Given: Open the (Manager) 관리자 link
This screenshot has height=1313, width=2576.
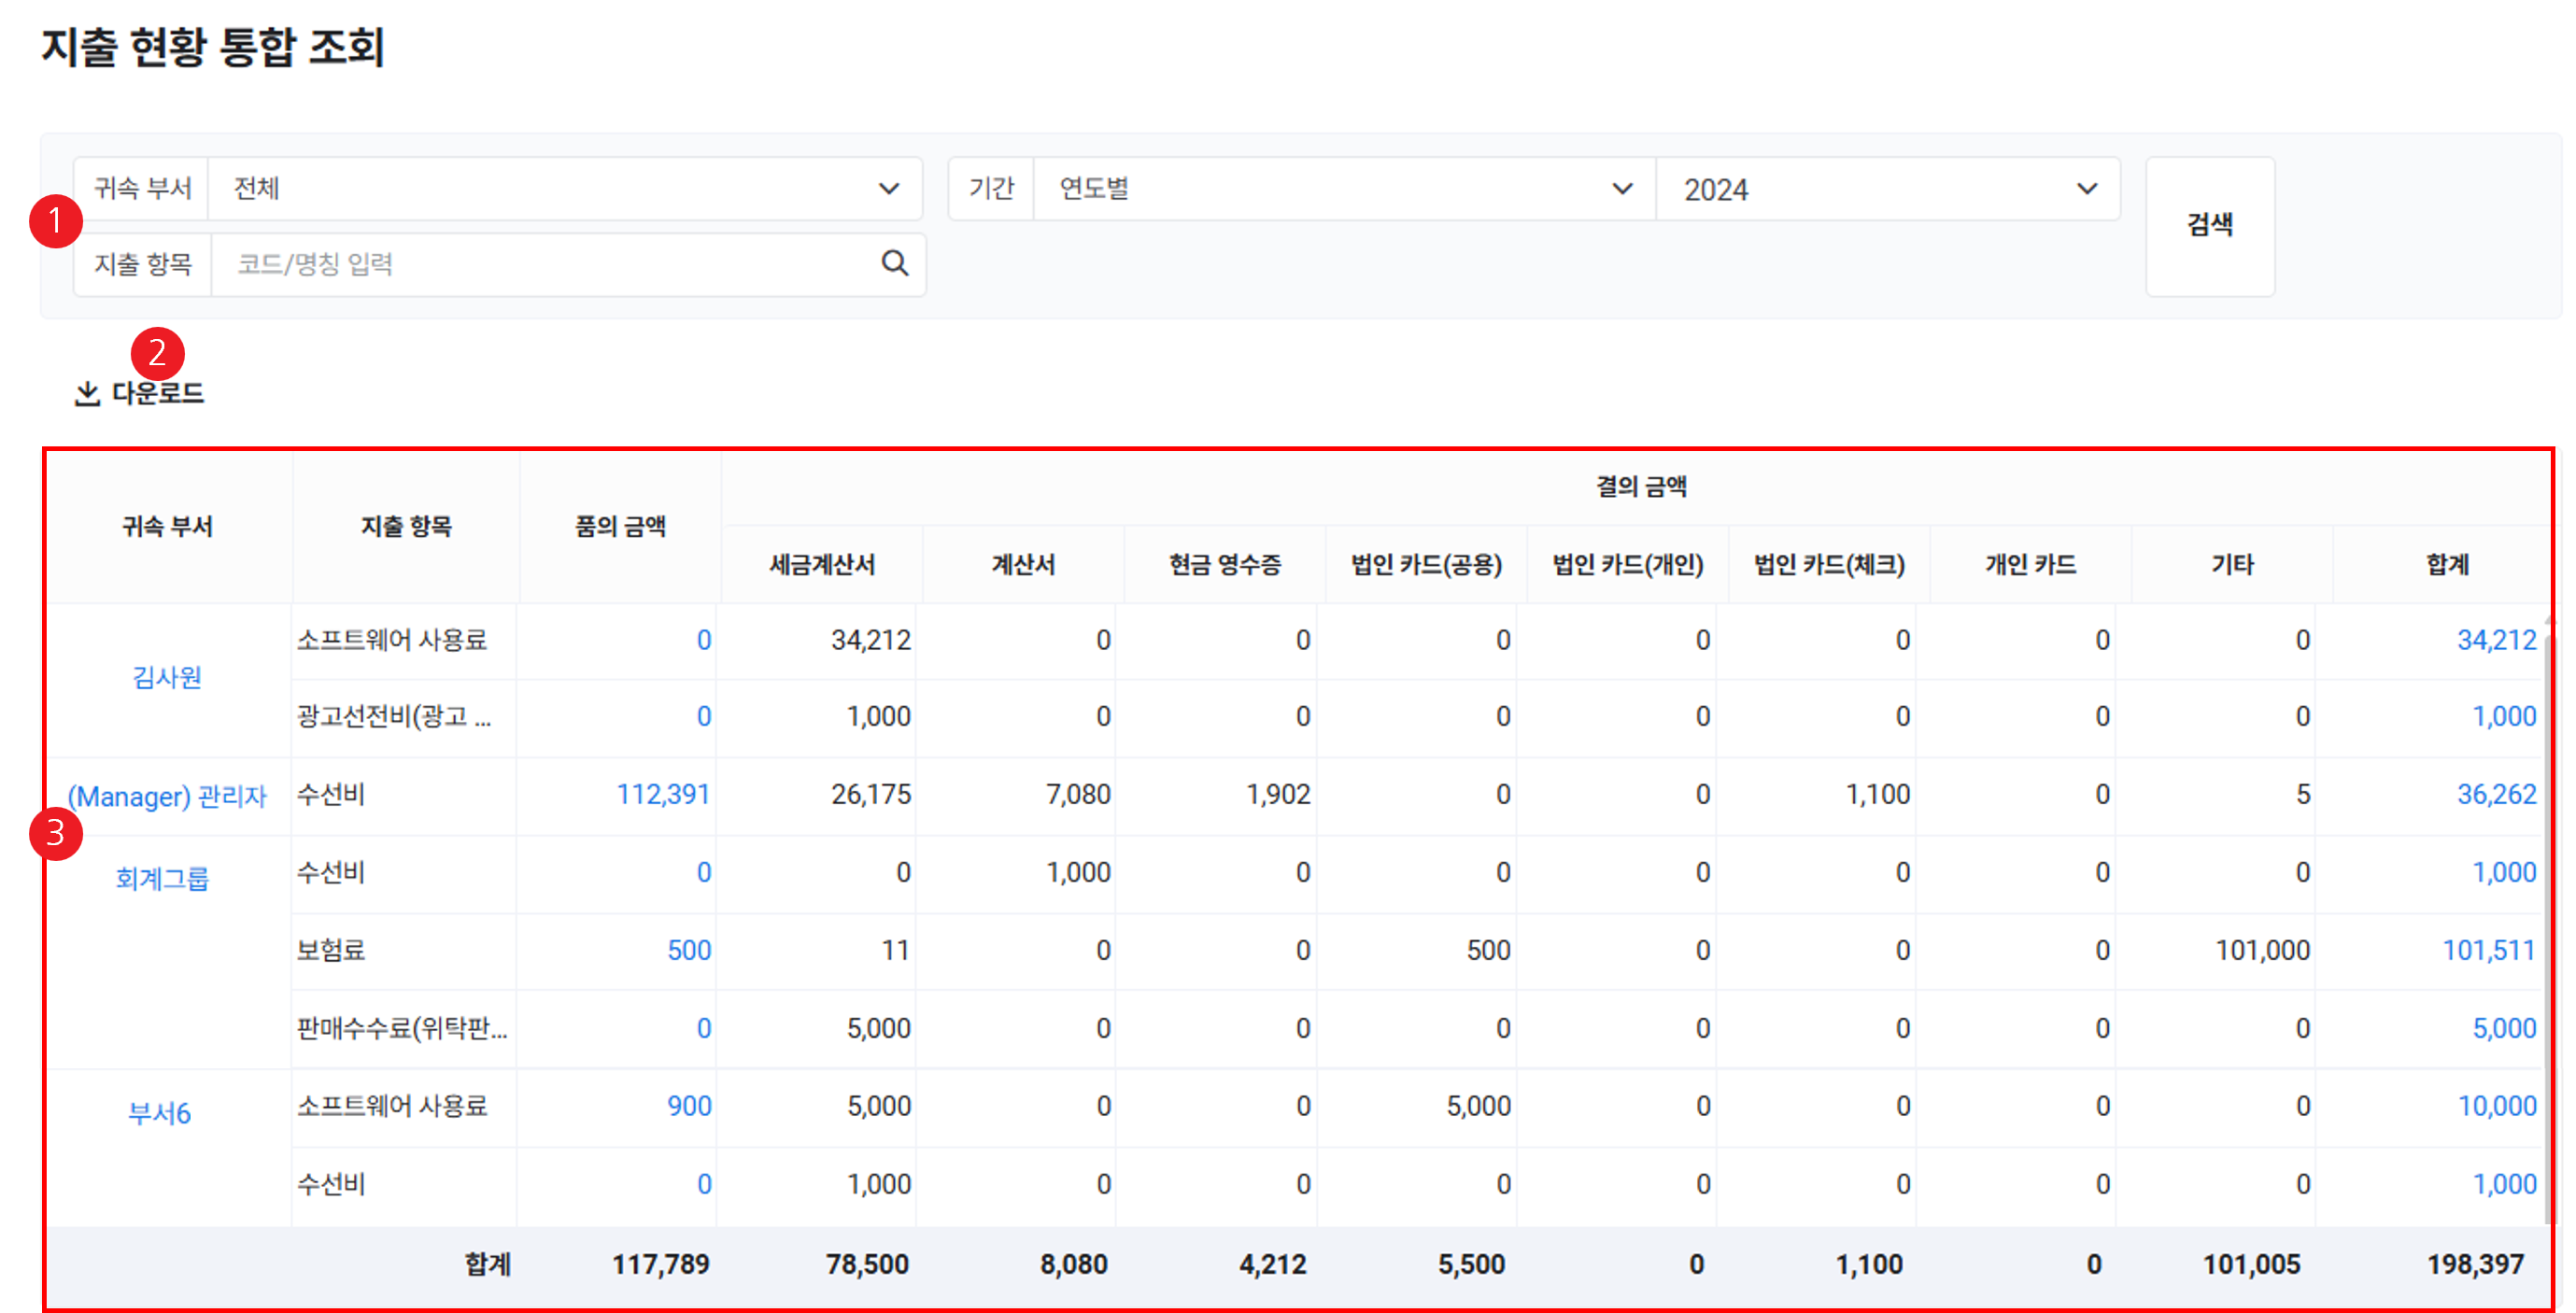Looking at the screenshot, I should coord(167,796).
